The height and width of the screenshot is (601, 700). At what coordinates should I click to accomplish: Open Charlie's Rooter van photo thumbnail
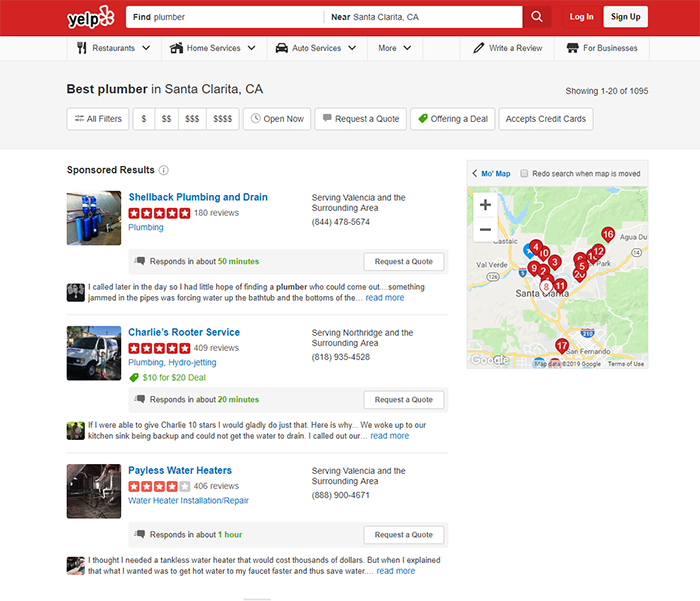[x=94, y=353]
